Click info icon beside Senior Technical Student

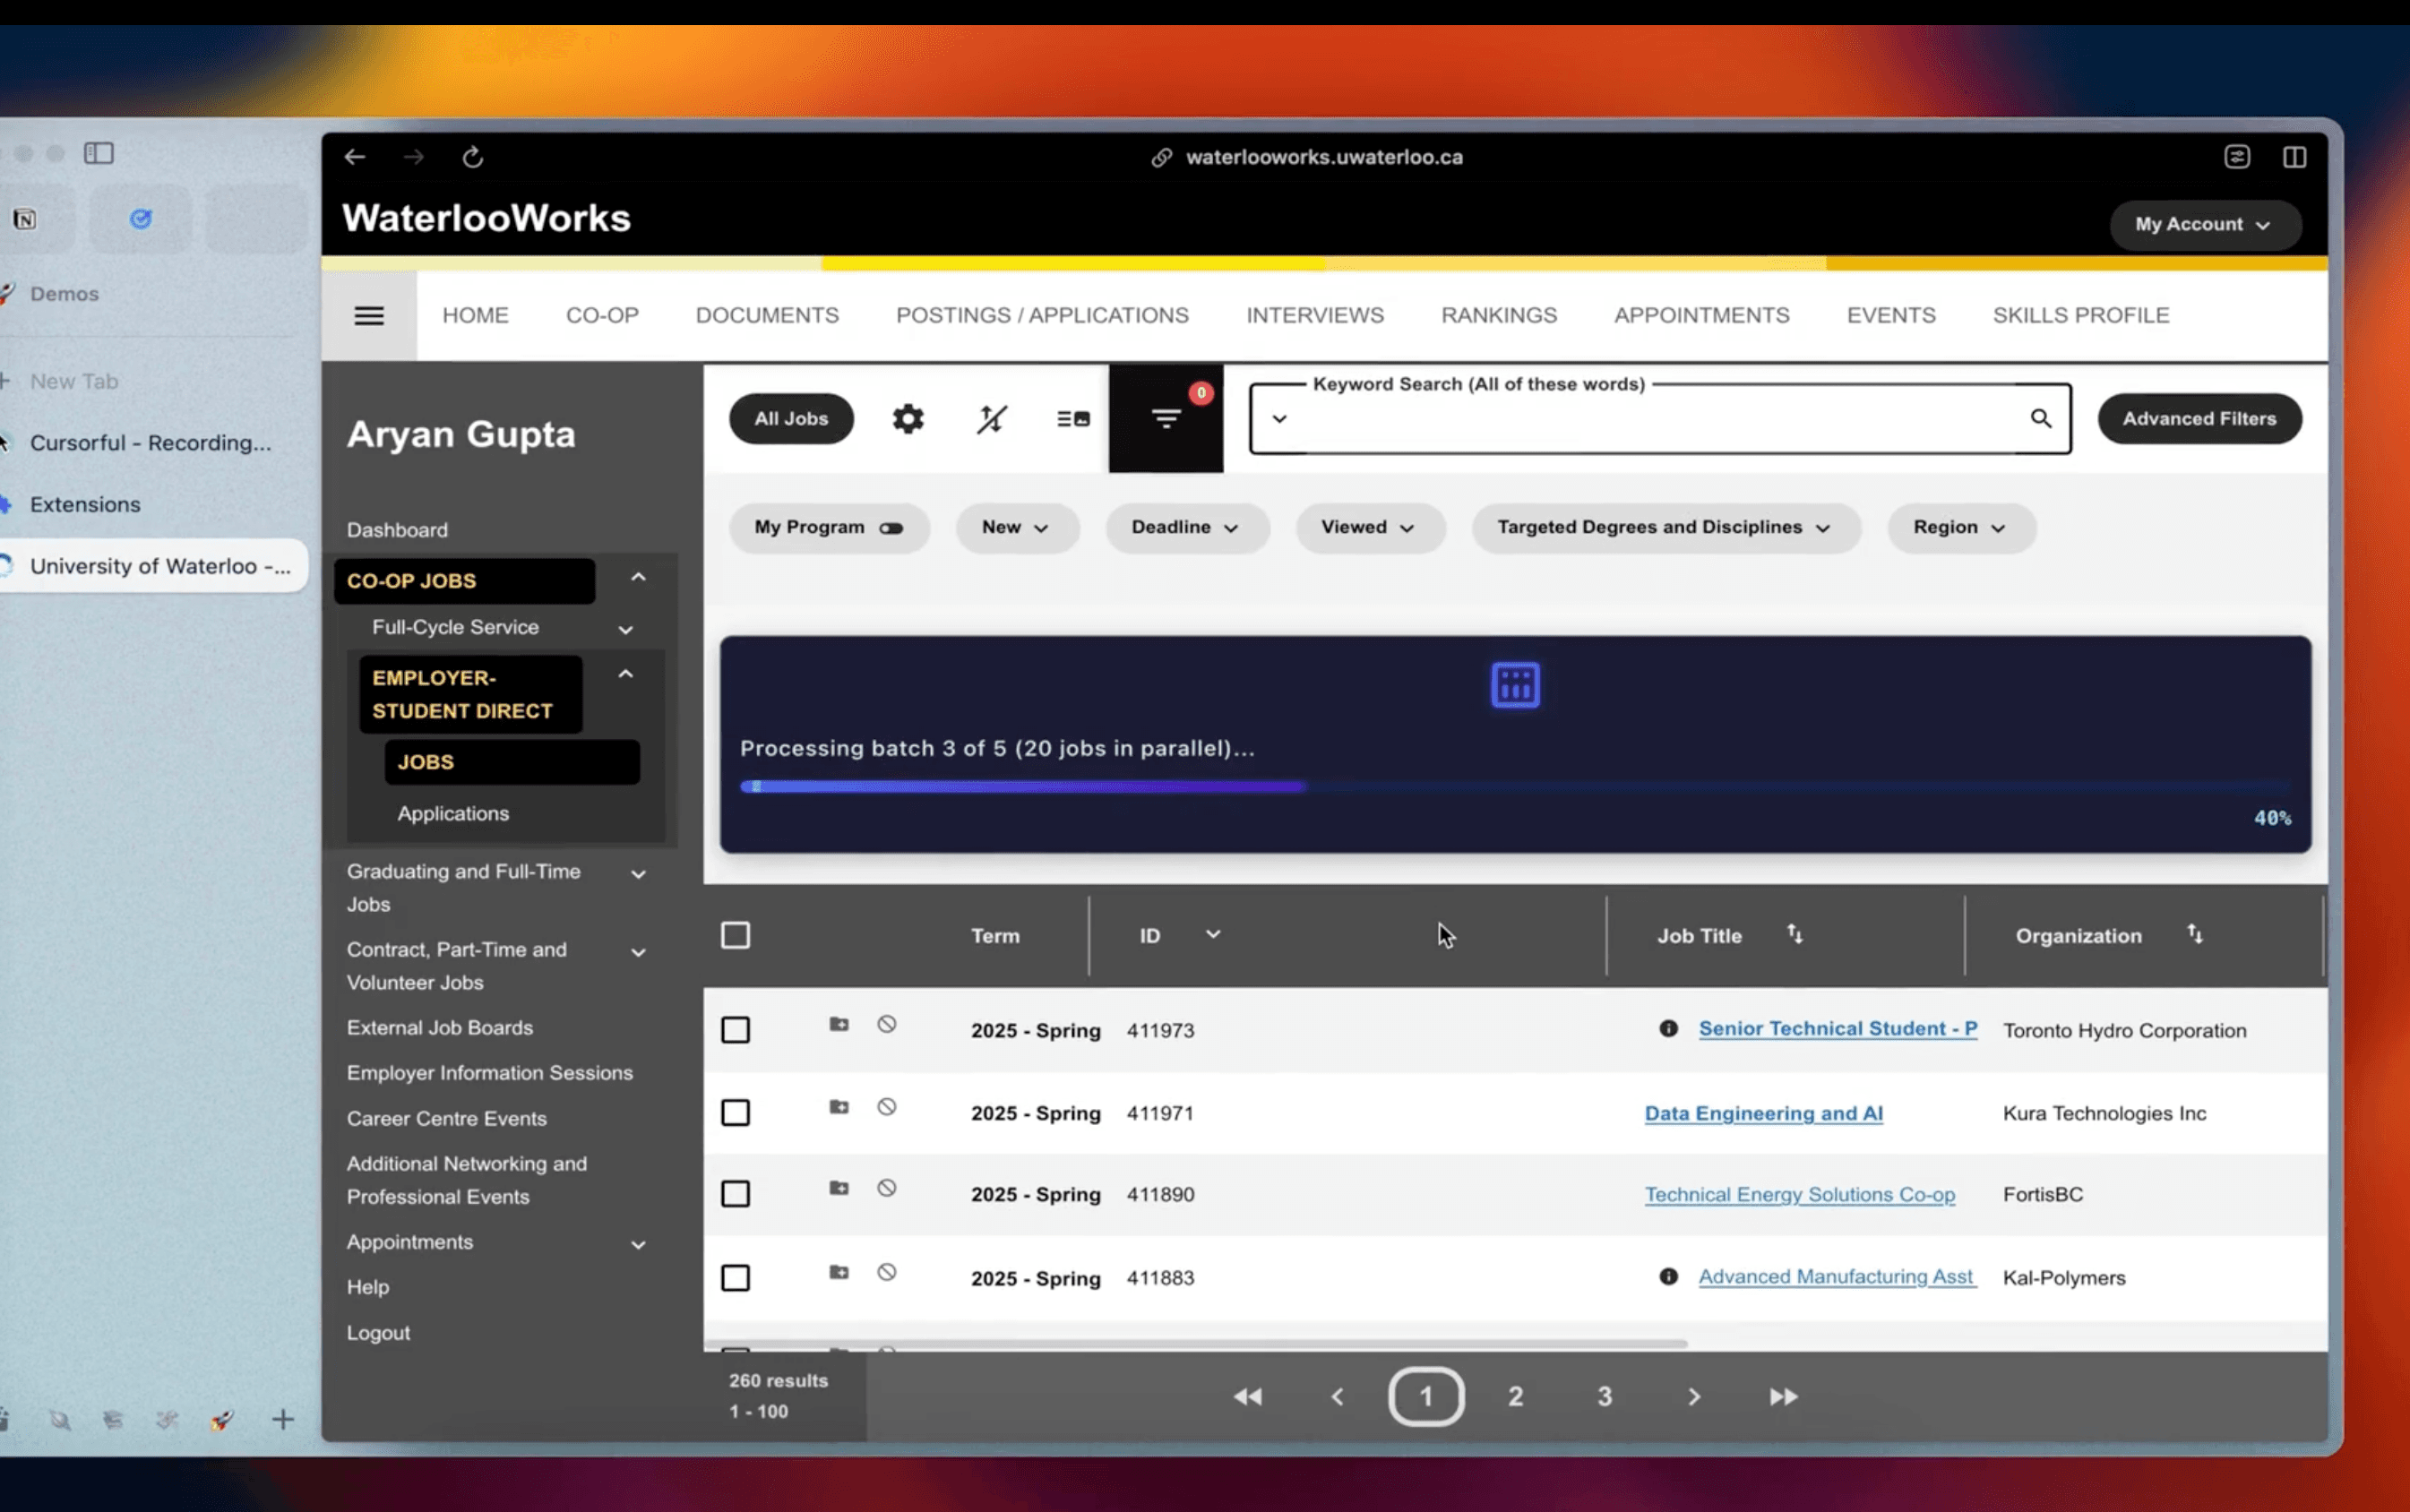pyautogui.click(x=1668, y=1028)
